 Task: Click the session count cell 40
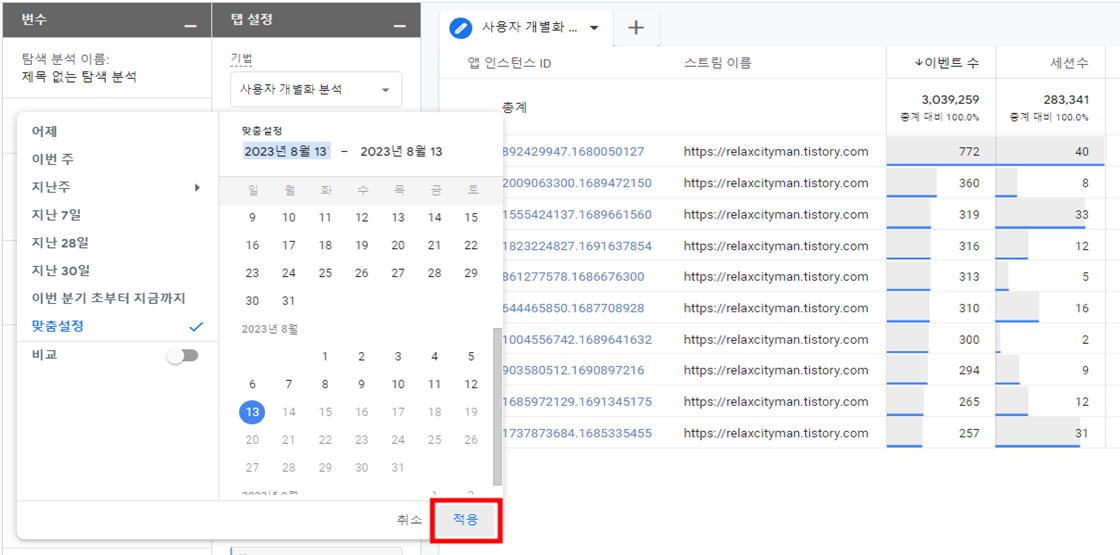[1050, 151]
